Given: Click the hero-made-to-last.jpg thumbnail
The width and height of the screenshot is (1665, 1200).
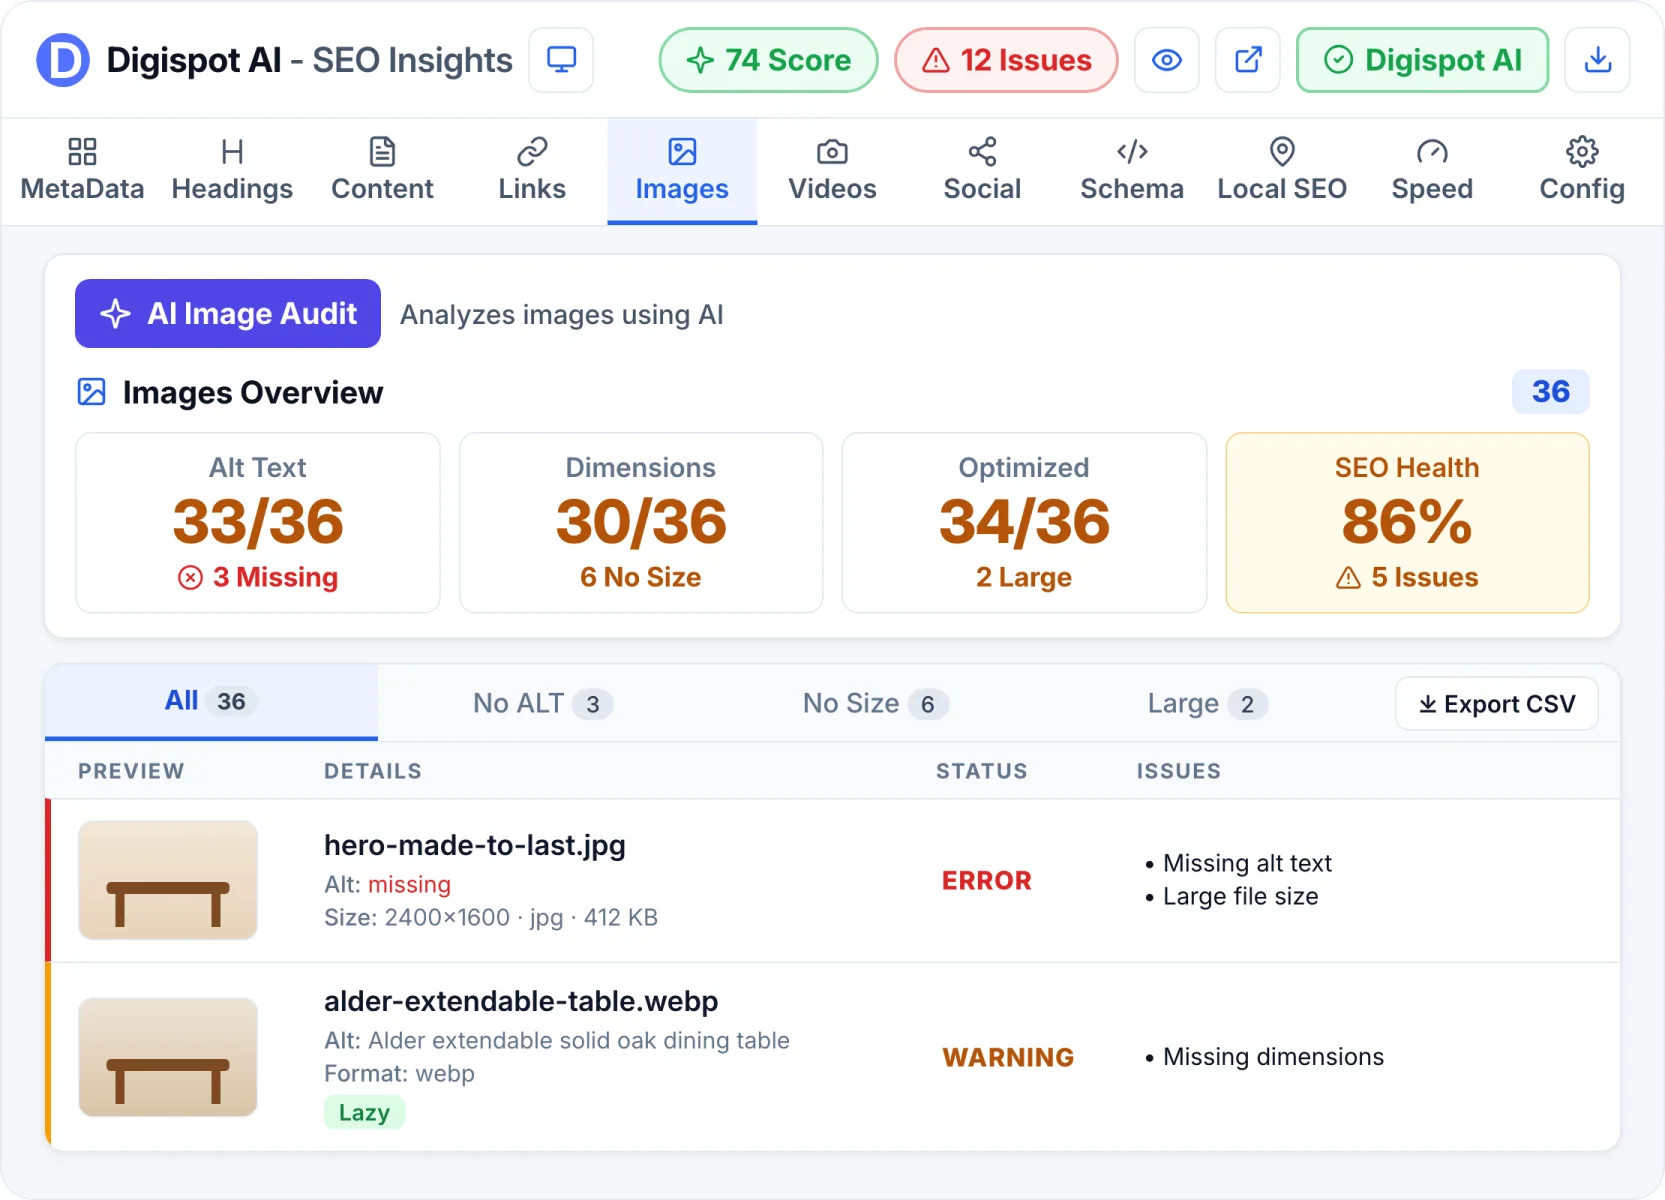Looking at the screenshot, I should [x=168, y=880].
